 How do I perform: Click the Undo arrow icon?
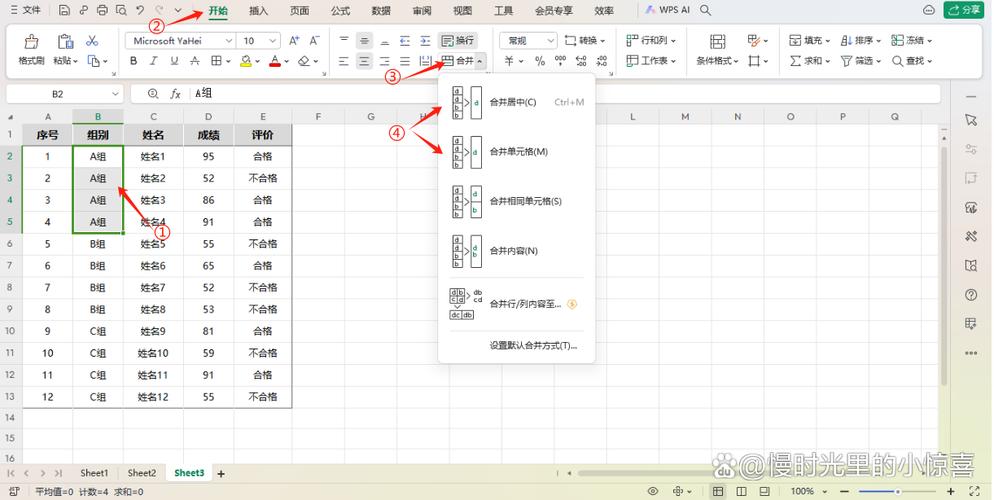click(140, 10)
